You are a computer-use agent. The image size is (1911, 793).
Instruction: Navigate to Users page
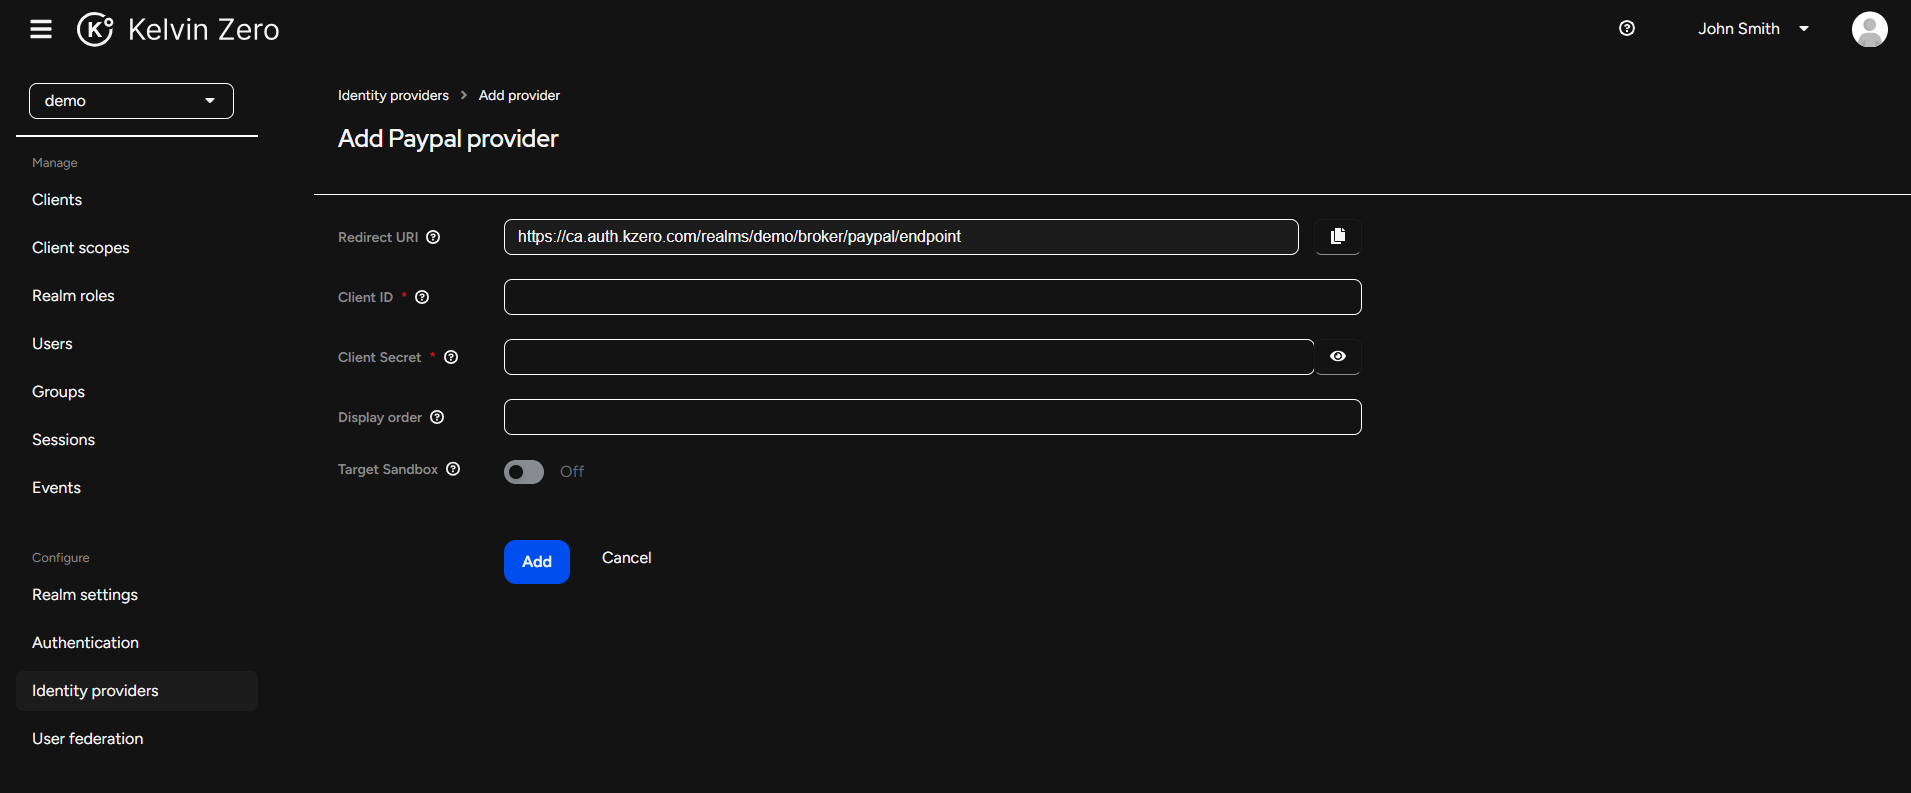pos(52,344)
